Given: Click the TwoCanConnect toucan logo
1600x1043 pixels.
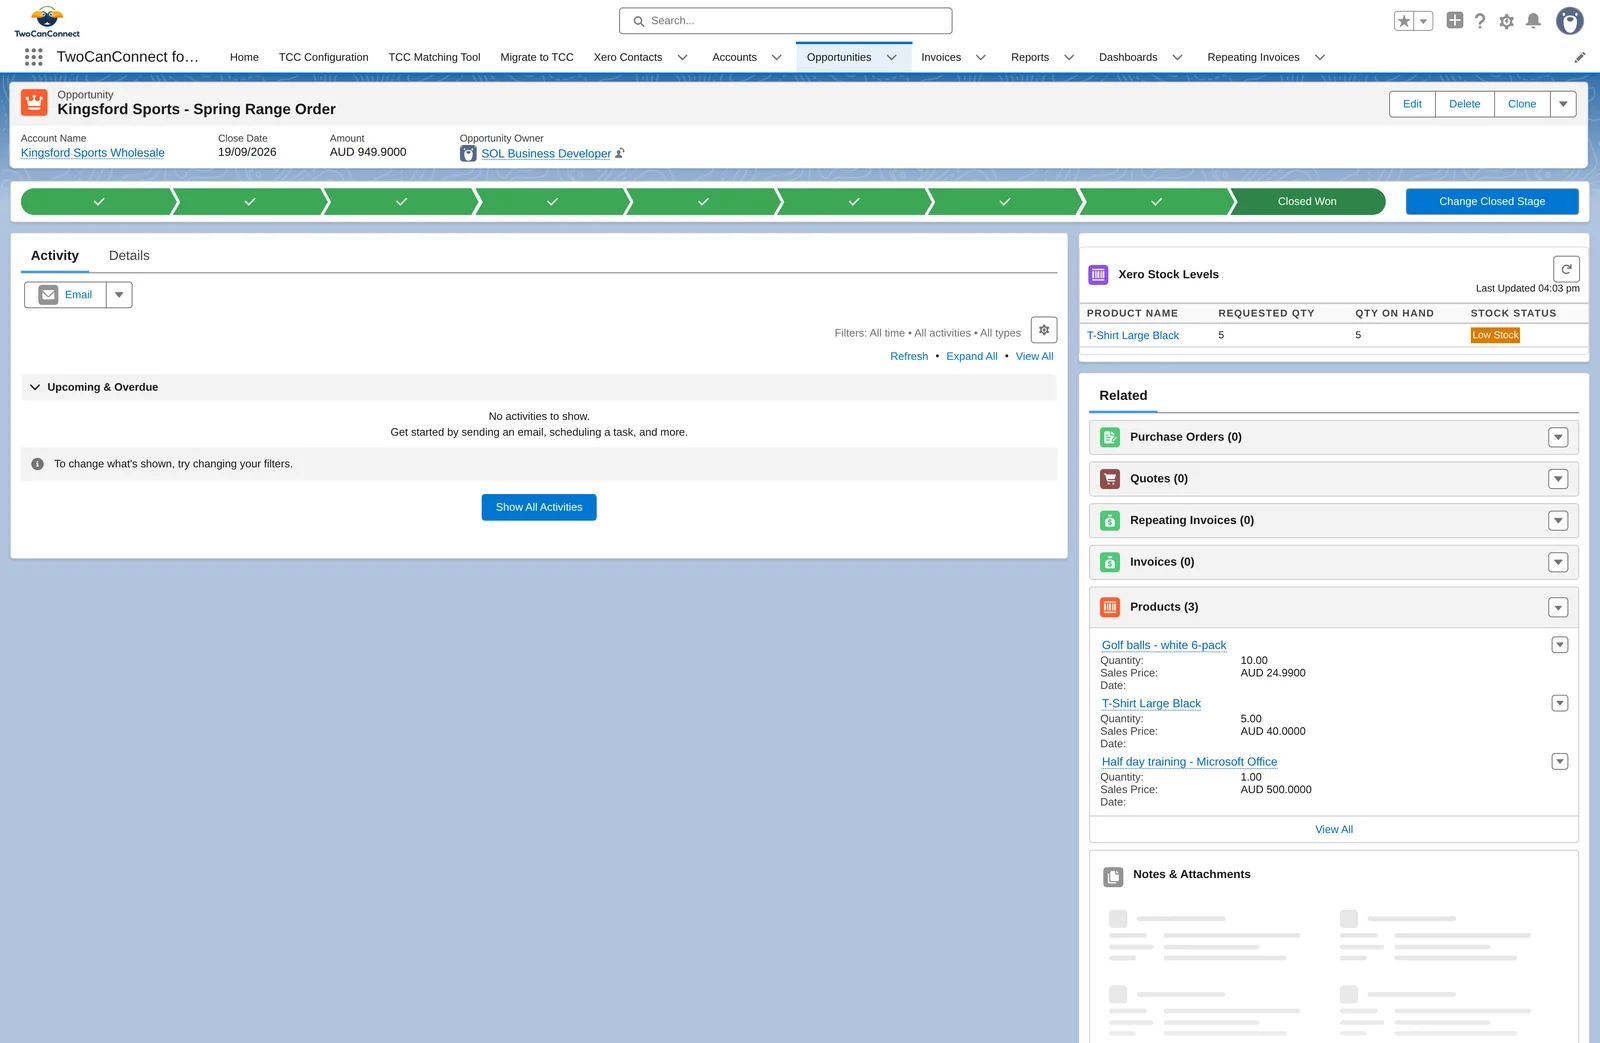Looking at the screenshot, I should tap(47, 21).
